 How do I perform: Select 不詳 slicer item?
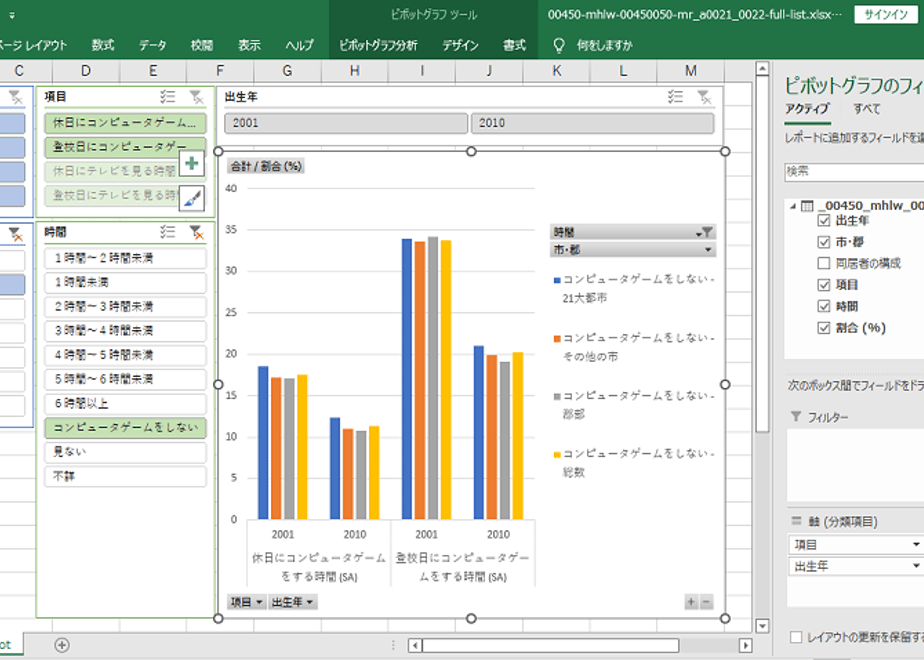(125, 476)
